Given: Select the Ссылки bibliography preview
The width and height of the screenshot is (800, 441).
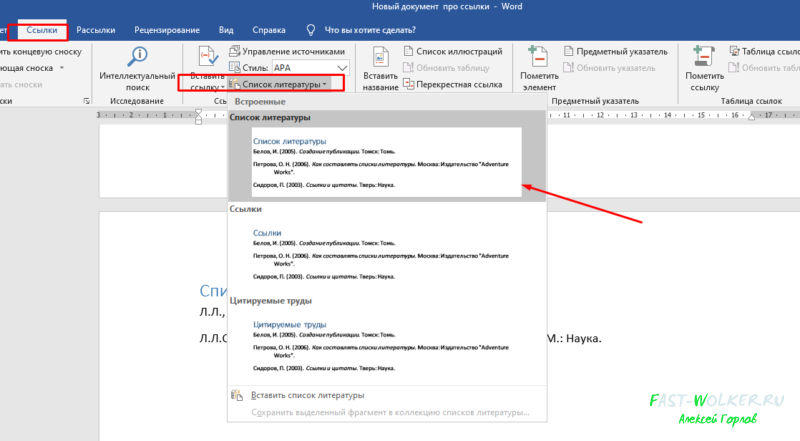Looking at the screenshot, I should pyautogui.click(x=386, y=254).
